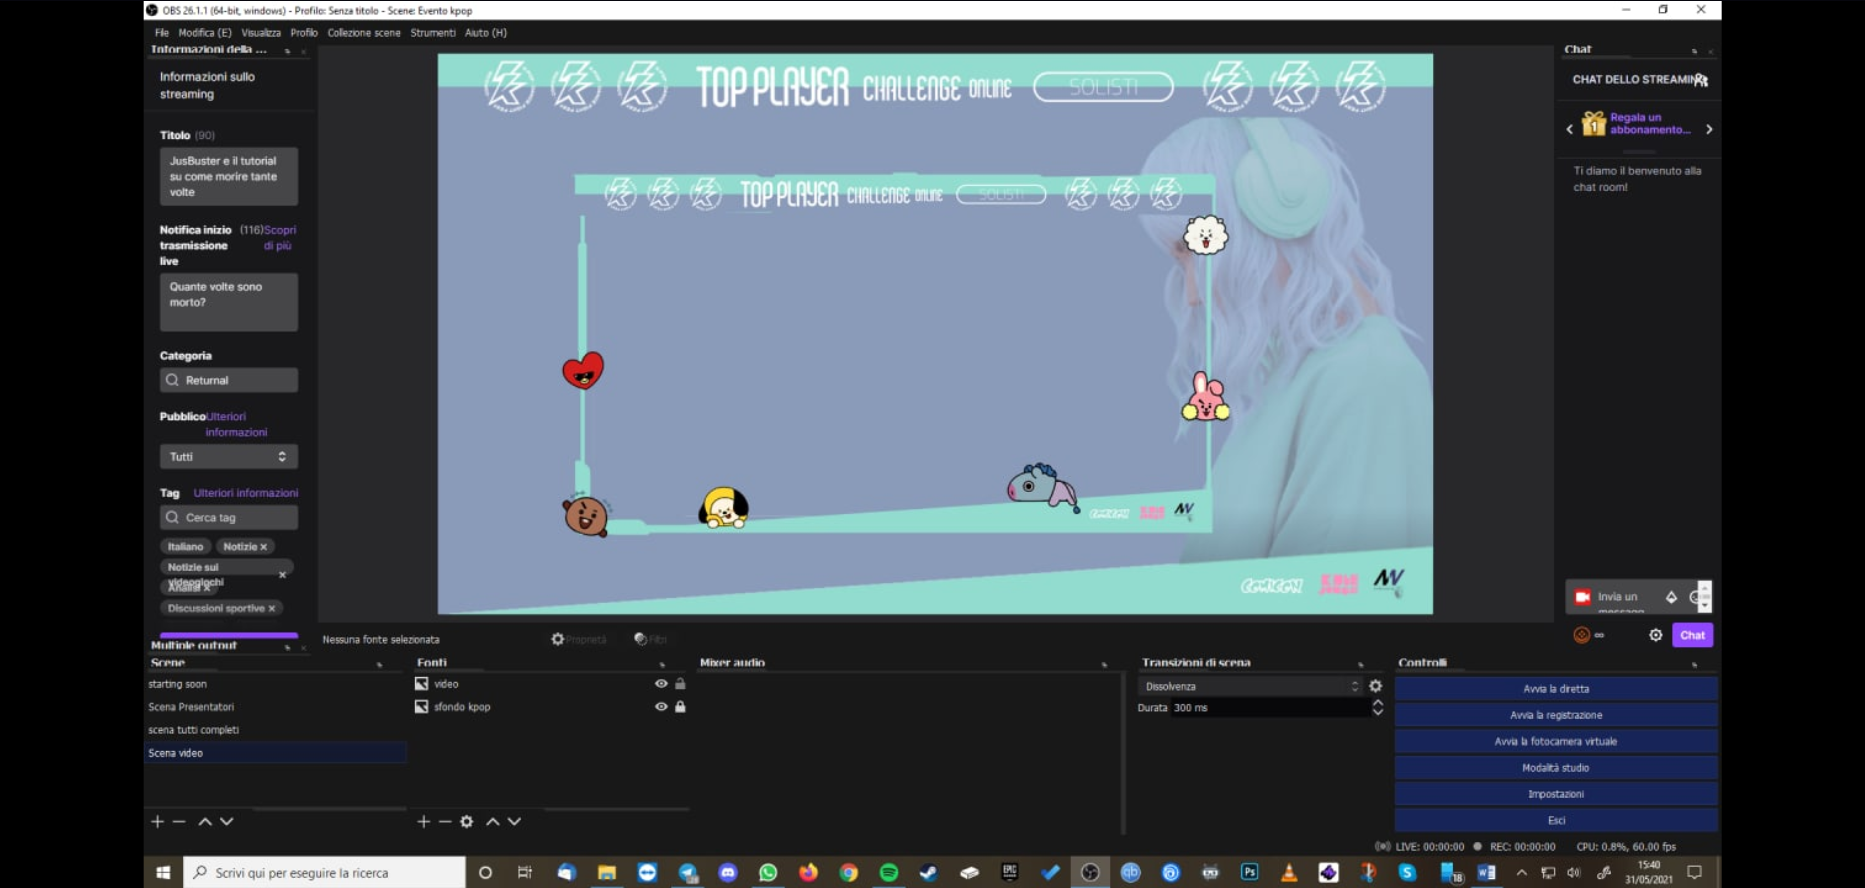Detach the Chat dock panel
The width and height of the screenshot is (1865, 888).
coord(1694,50)
